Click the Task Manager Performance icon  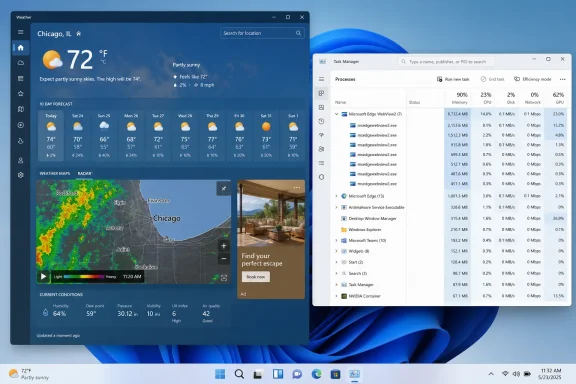[x=321, y=107]
